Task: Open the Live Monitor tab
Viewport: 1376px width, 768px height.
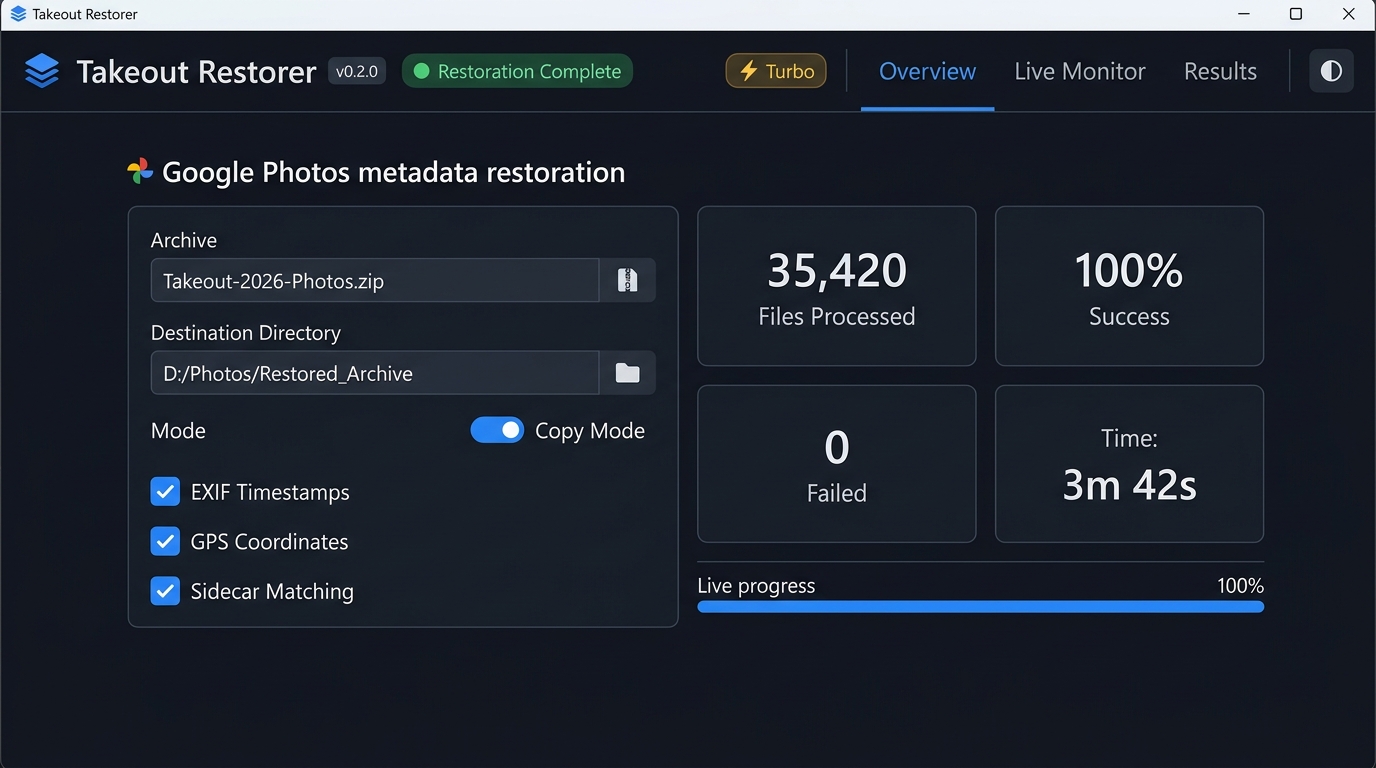Action: click(x=1080, y=71)
